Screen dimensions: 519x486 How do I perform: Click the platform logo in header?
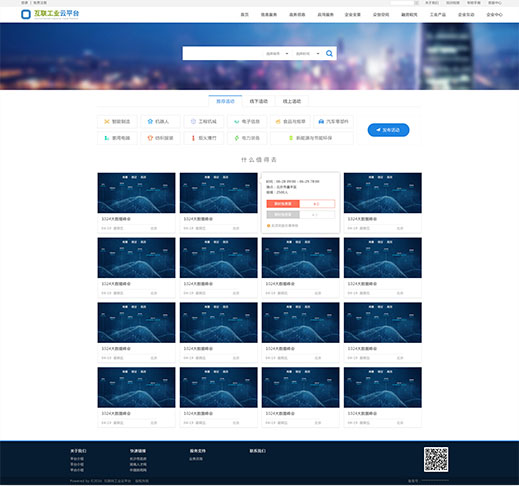pos(50,14)
